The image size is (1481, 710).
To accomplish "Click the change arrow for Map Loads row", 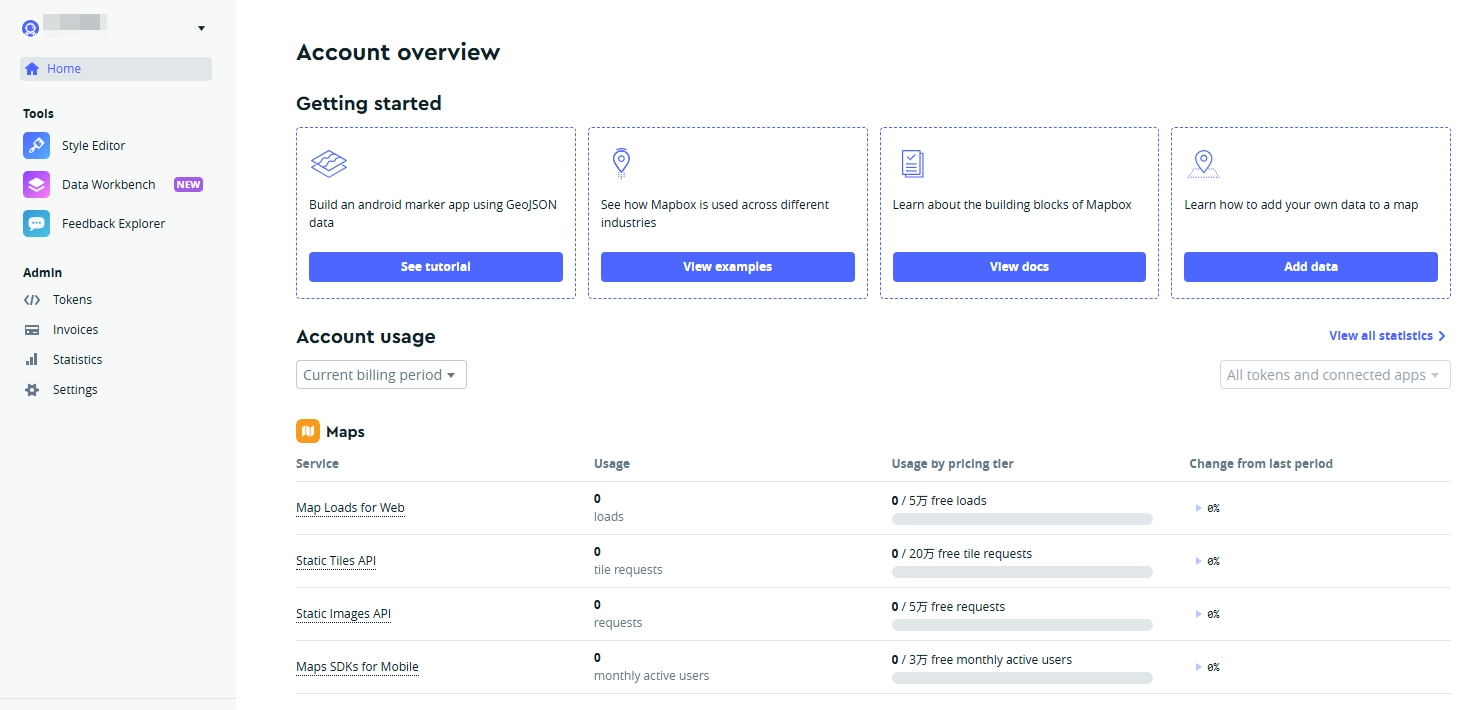I will pos(1199,508).
